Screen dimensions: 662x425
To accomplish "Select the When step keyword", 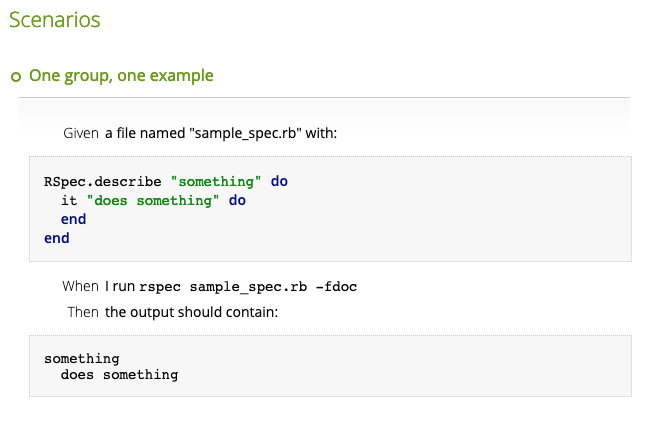I will point(80,286).
